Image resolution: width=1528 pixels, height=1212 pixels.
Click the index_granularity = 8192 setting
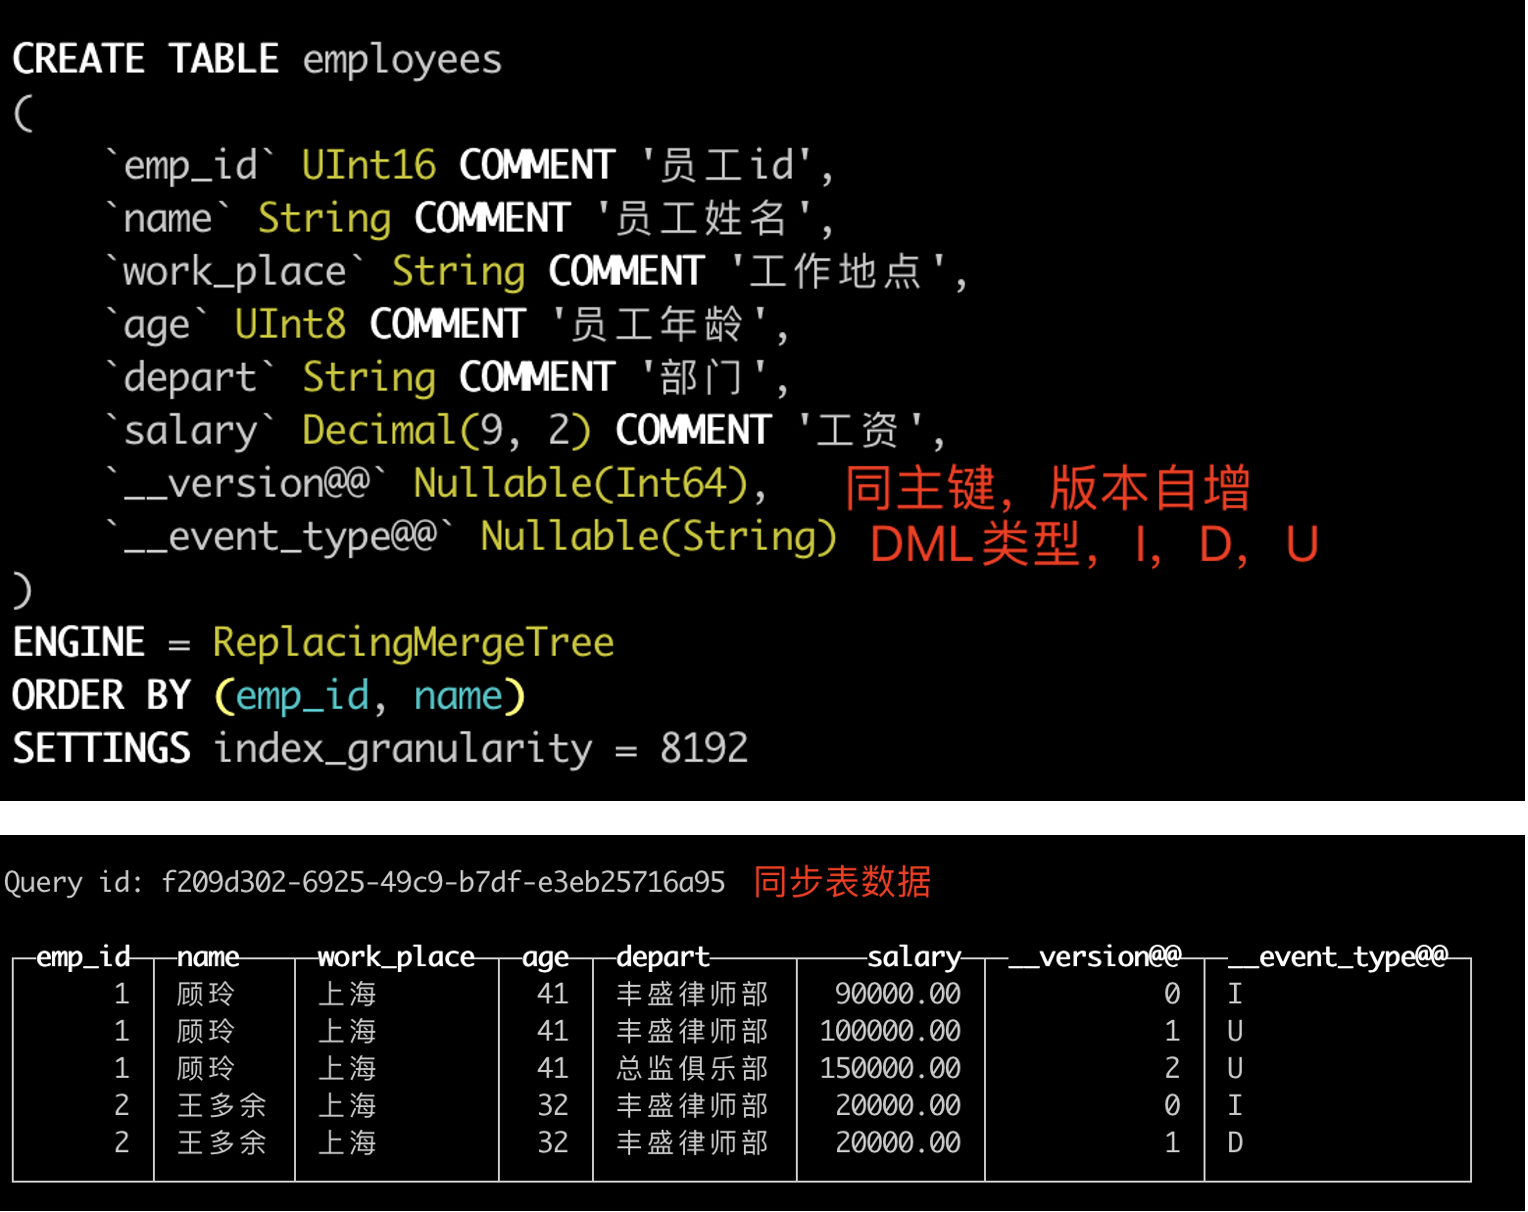[x=478, y=747]
